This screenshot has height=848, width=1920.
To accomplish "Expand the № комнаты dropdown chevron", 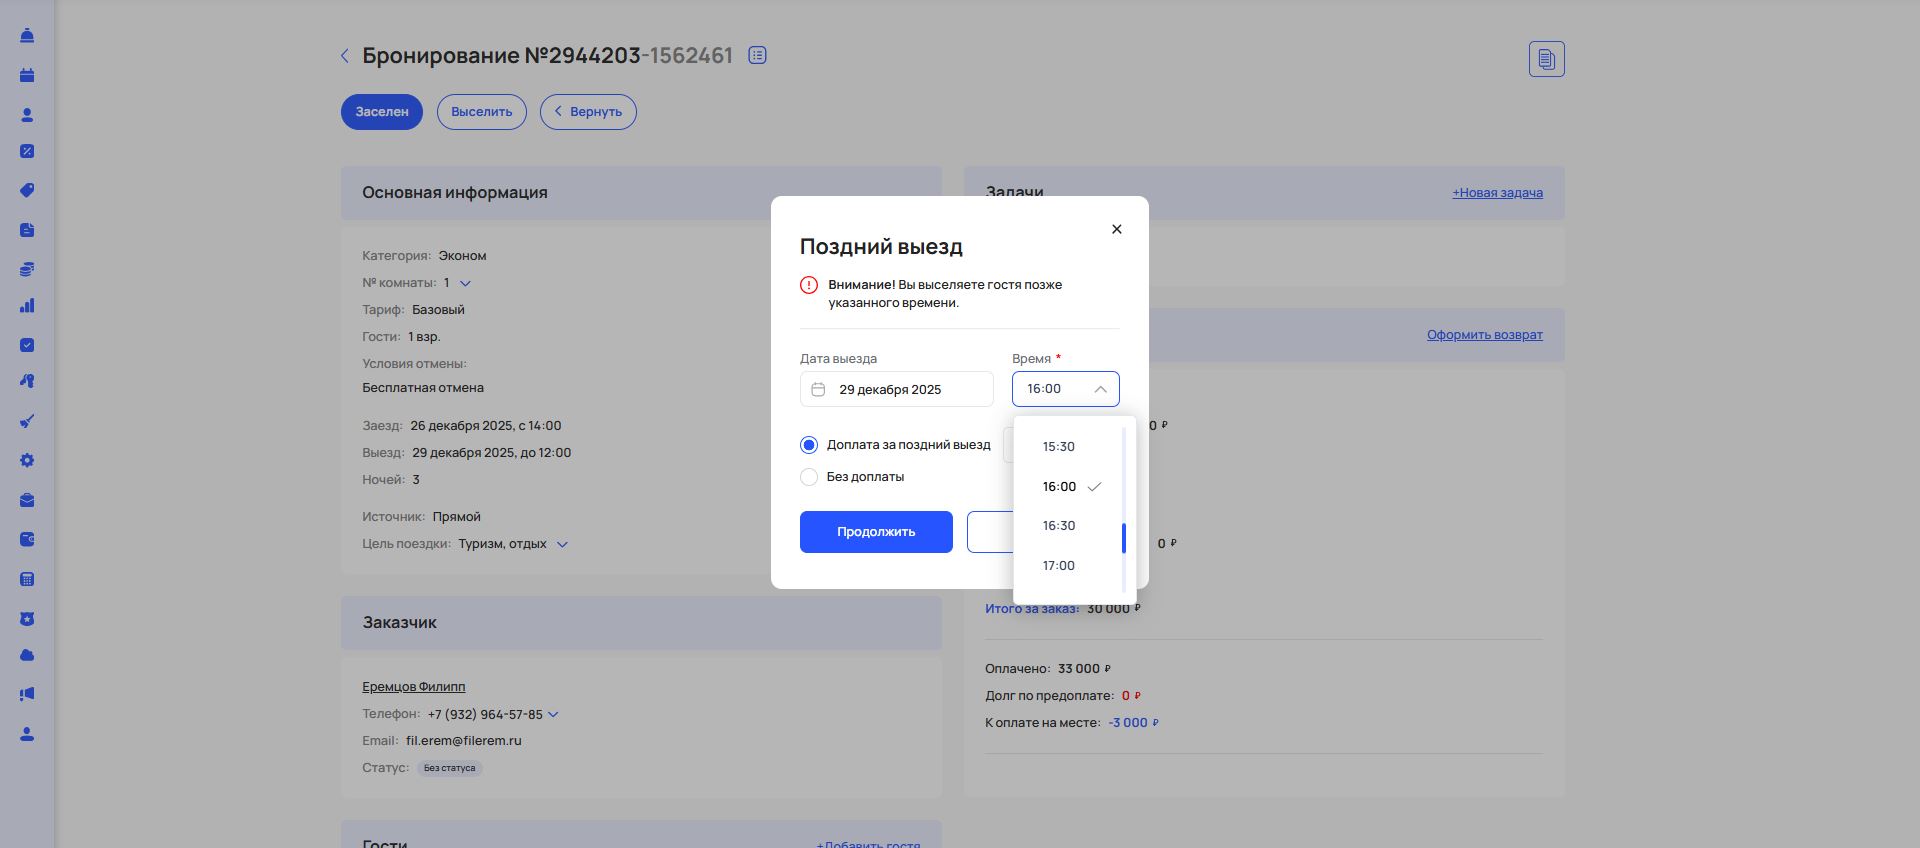I will [465, 283].
